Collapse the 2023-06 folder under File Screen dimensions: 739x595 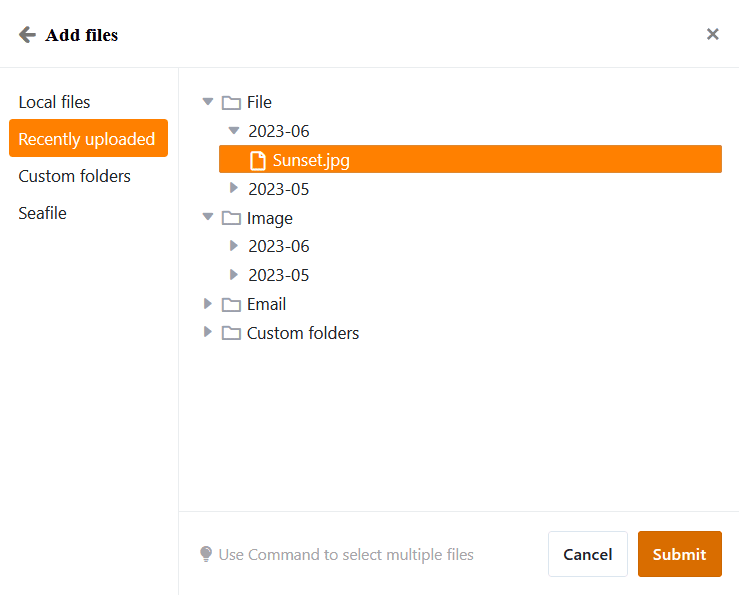click(234, 131)
